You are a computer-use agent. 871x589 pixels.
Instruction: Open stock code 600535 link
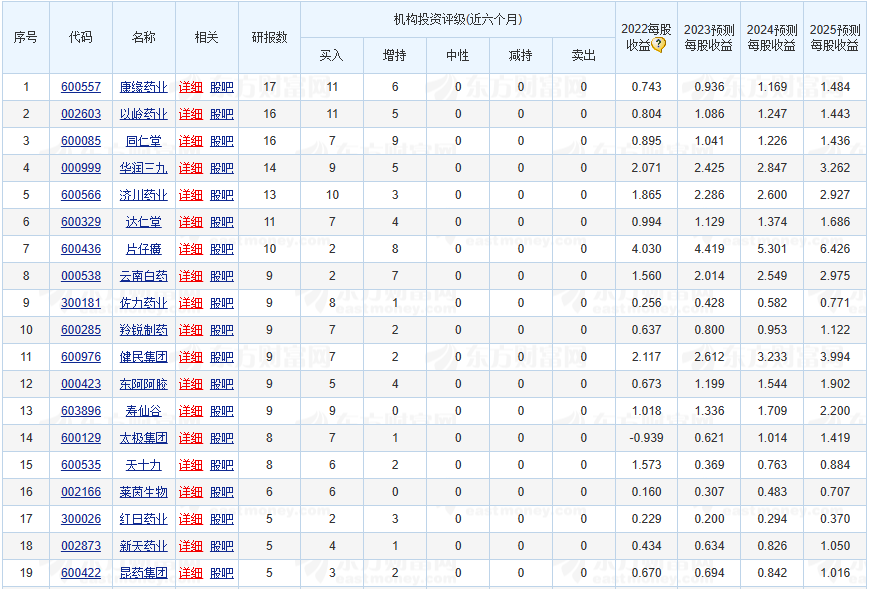[x=81, y=465]
